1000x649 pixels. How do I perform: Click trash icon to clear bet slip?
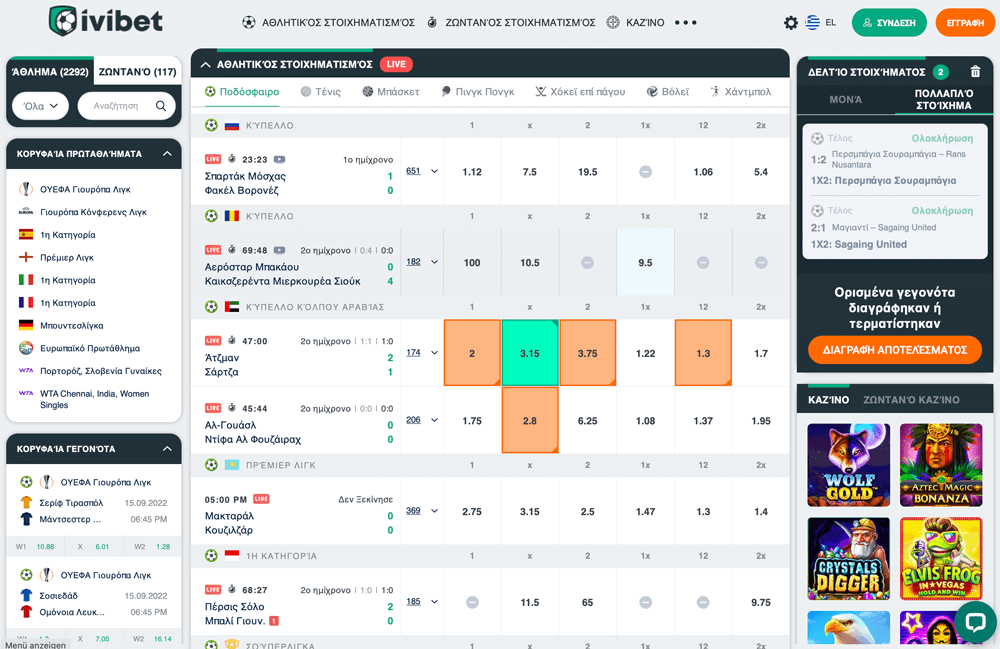point(975,72)
